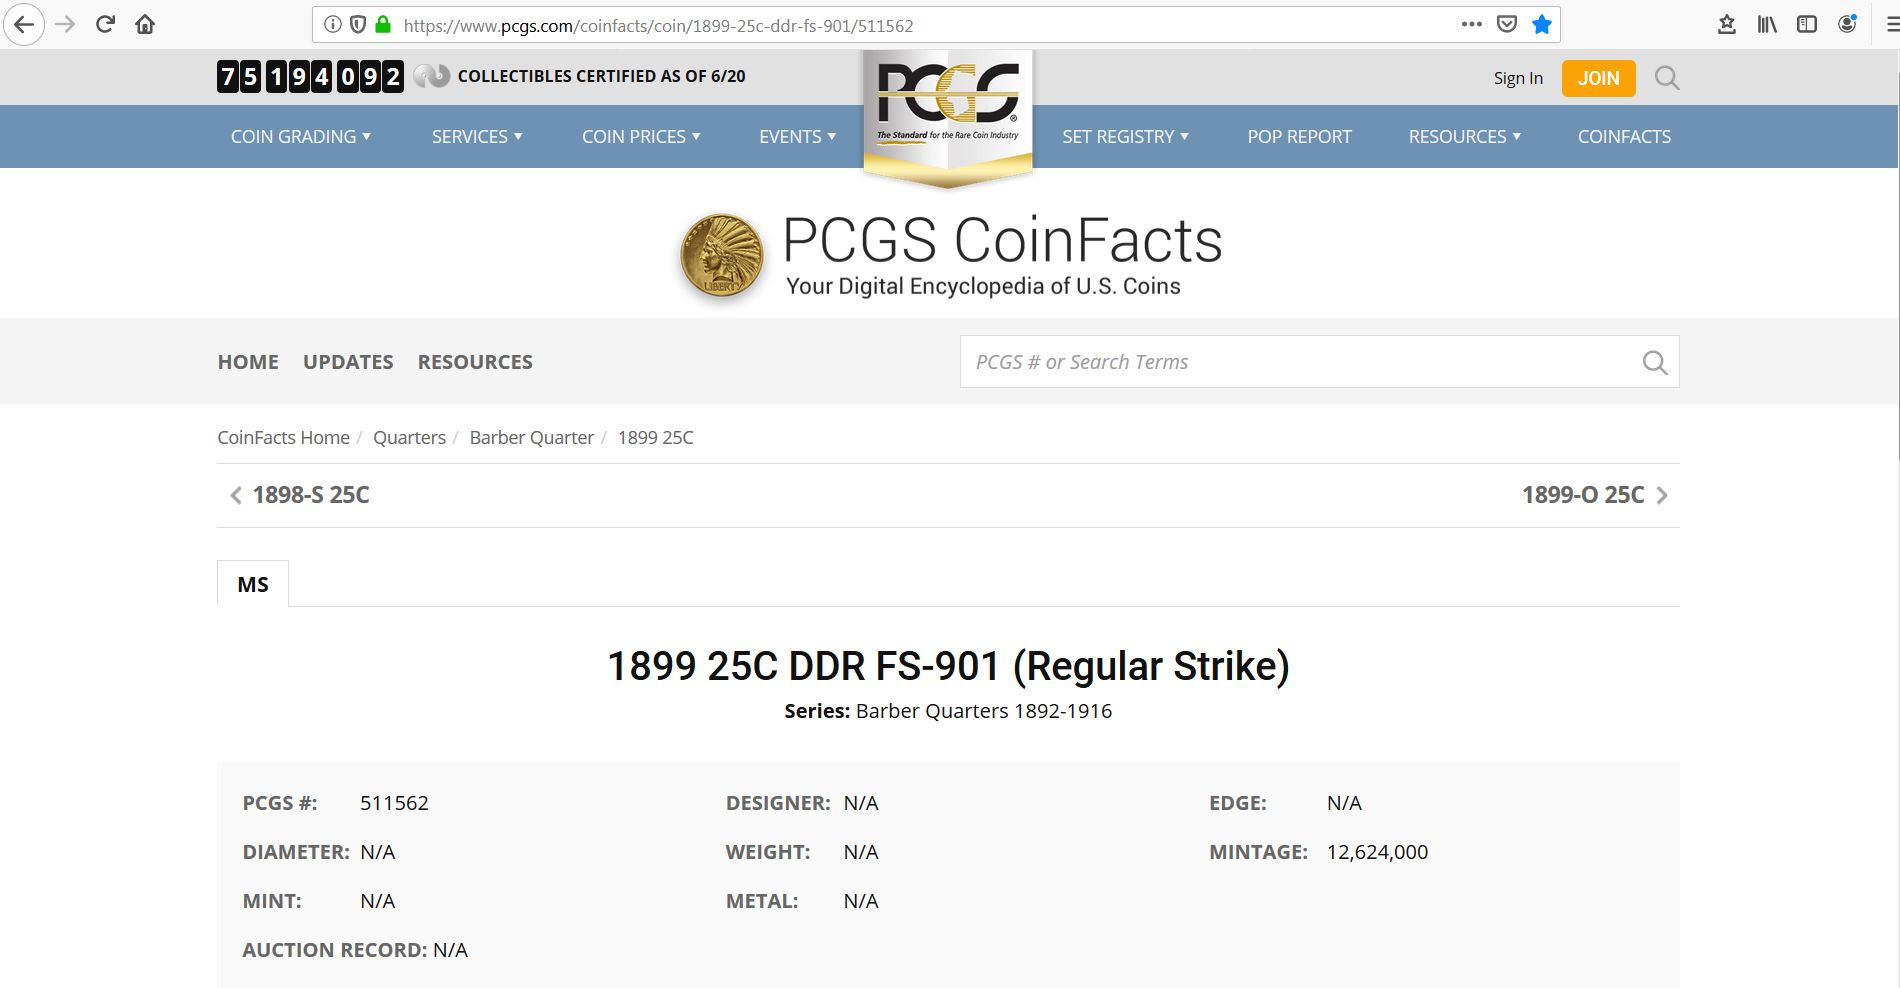
Task: Click the collectibles certified counter digits
Action: click(310, 76)
